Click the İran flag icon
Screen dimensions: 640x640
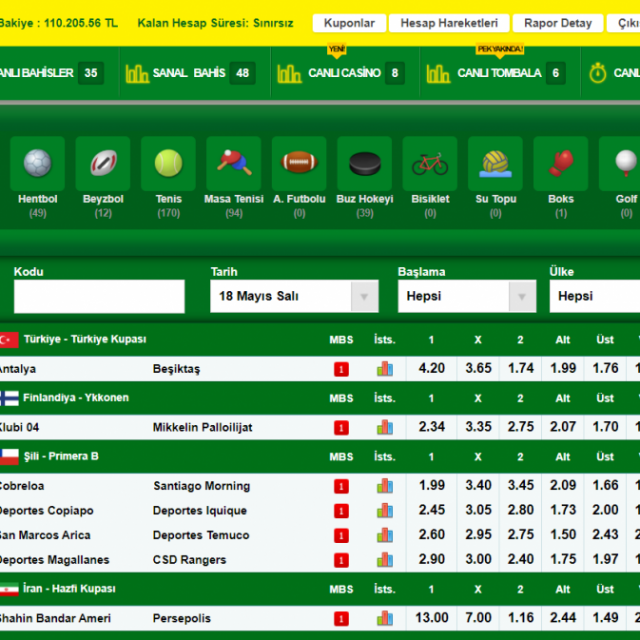[9, 589]
